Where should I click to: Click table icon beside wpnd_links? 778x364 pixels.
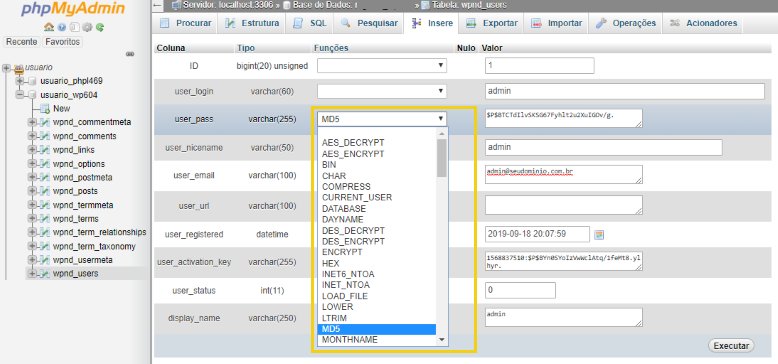point(44,150)
